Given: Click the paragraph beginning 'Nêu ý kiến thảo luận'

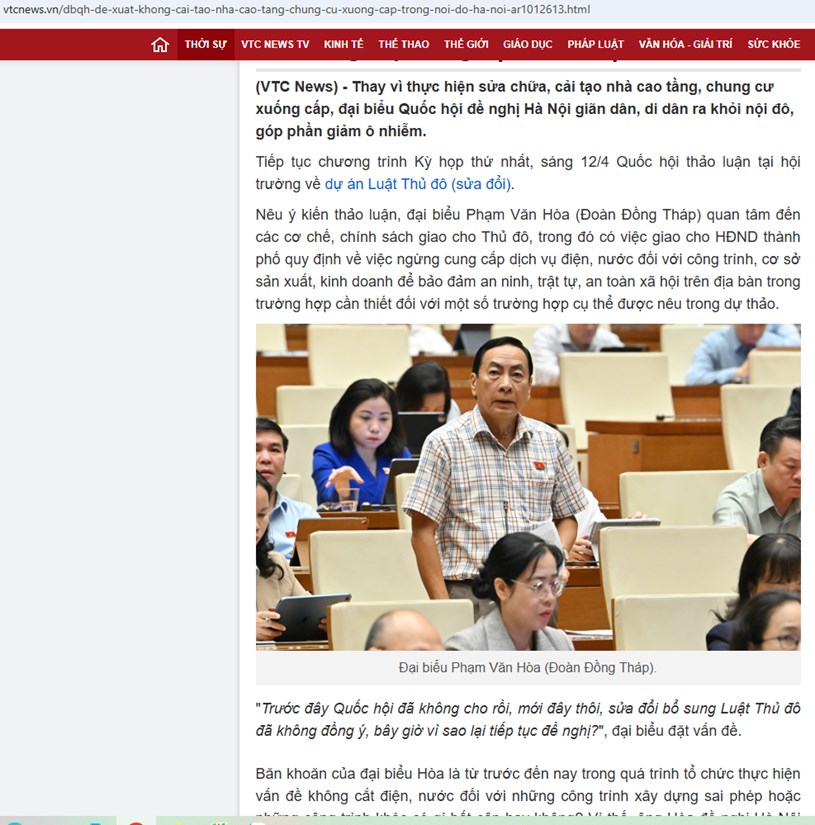Looking at the screenshot, I should click(528, 259).
